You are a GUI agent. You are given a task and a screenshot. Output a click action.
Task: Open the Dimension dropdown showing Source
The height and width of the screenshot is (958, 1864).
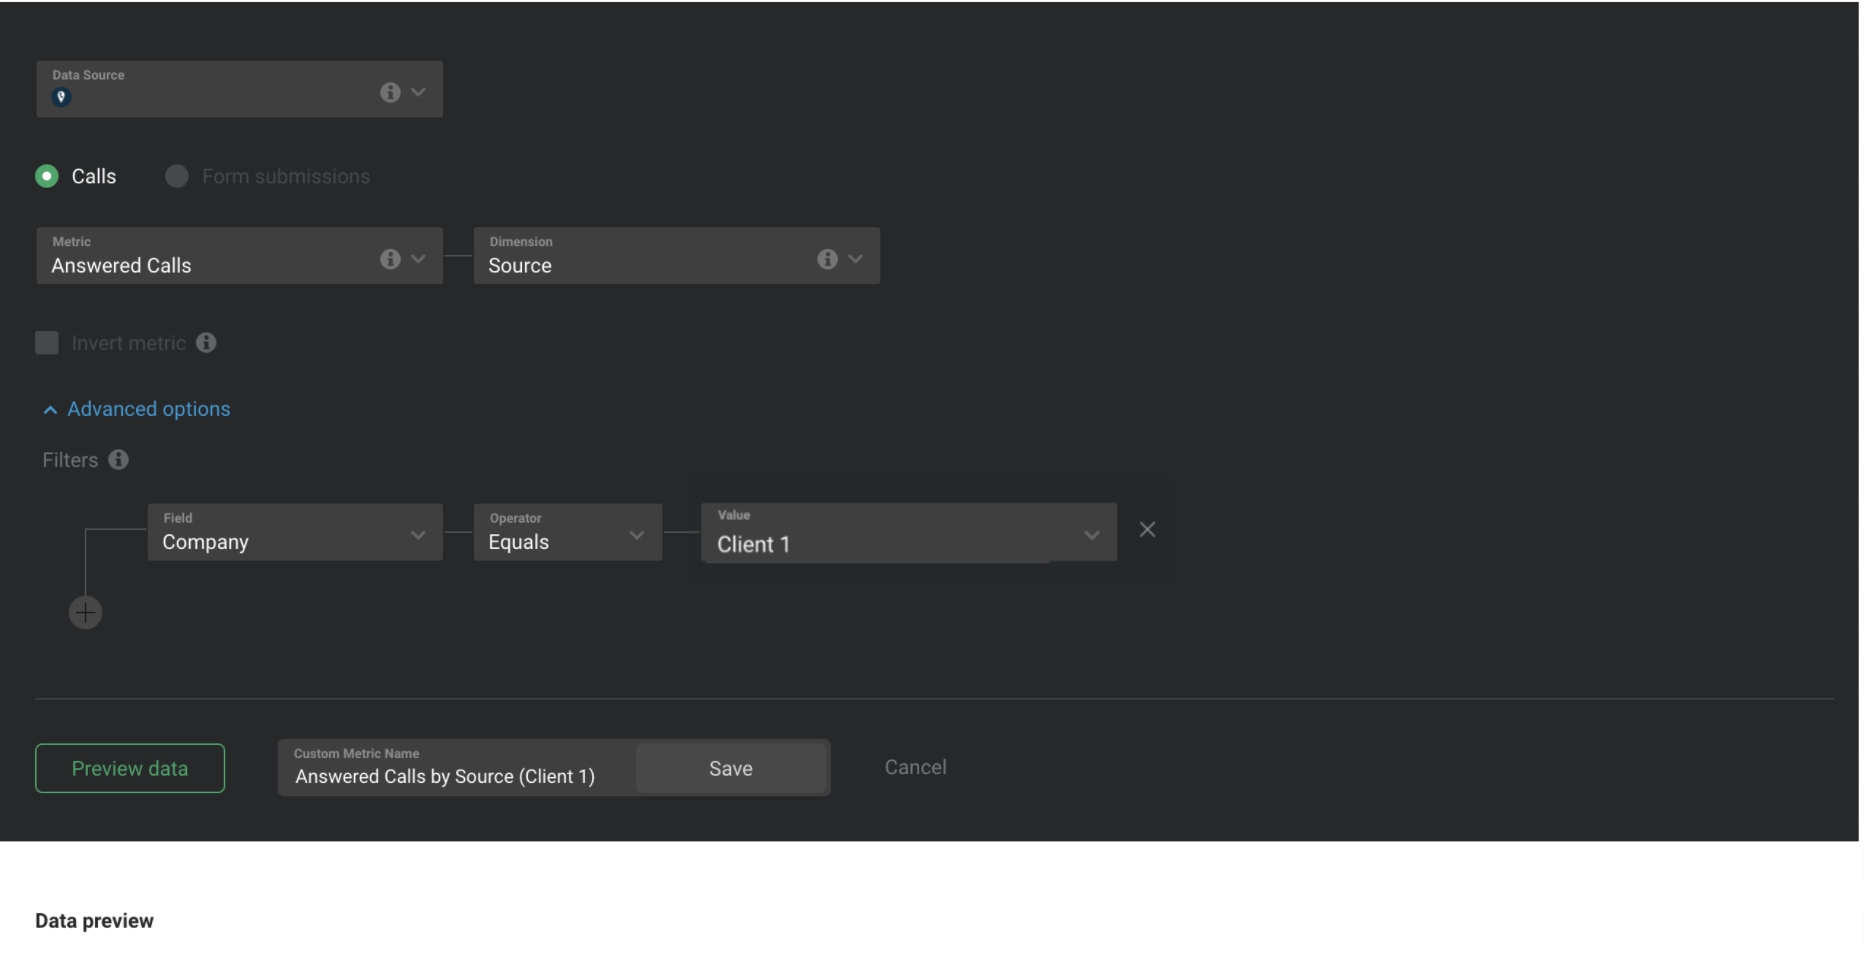pos(855,258)
